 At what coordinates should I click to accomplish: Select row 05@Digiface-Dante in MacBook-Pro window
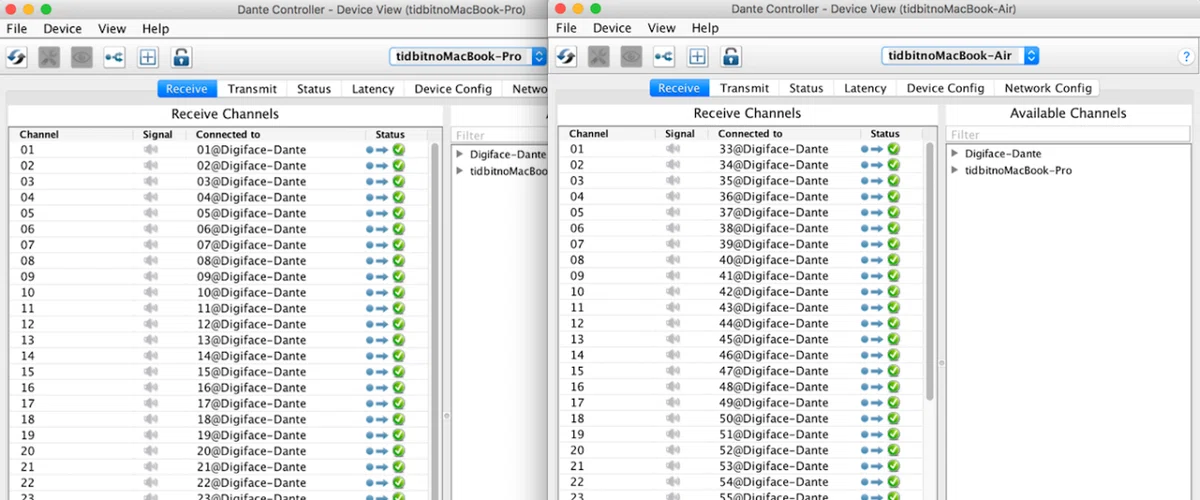[x=220, y=213]
